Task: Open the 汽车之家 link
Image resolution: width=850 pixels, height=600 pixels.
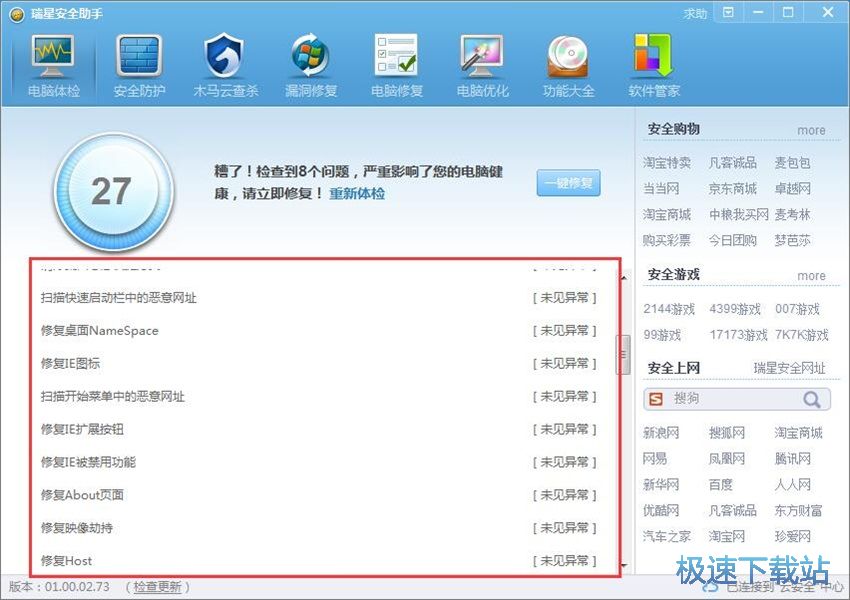Action: [667, 536]
